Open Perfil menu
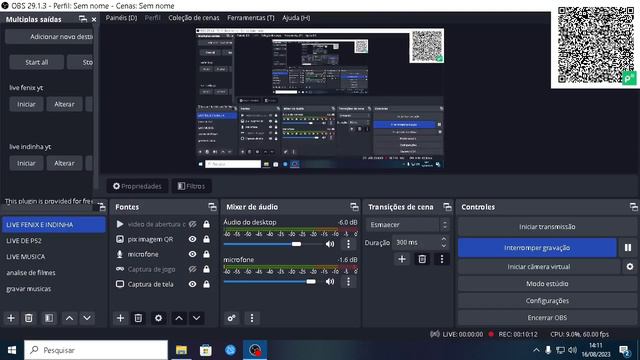Screen dimensions: 640x360 (153, 18)
